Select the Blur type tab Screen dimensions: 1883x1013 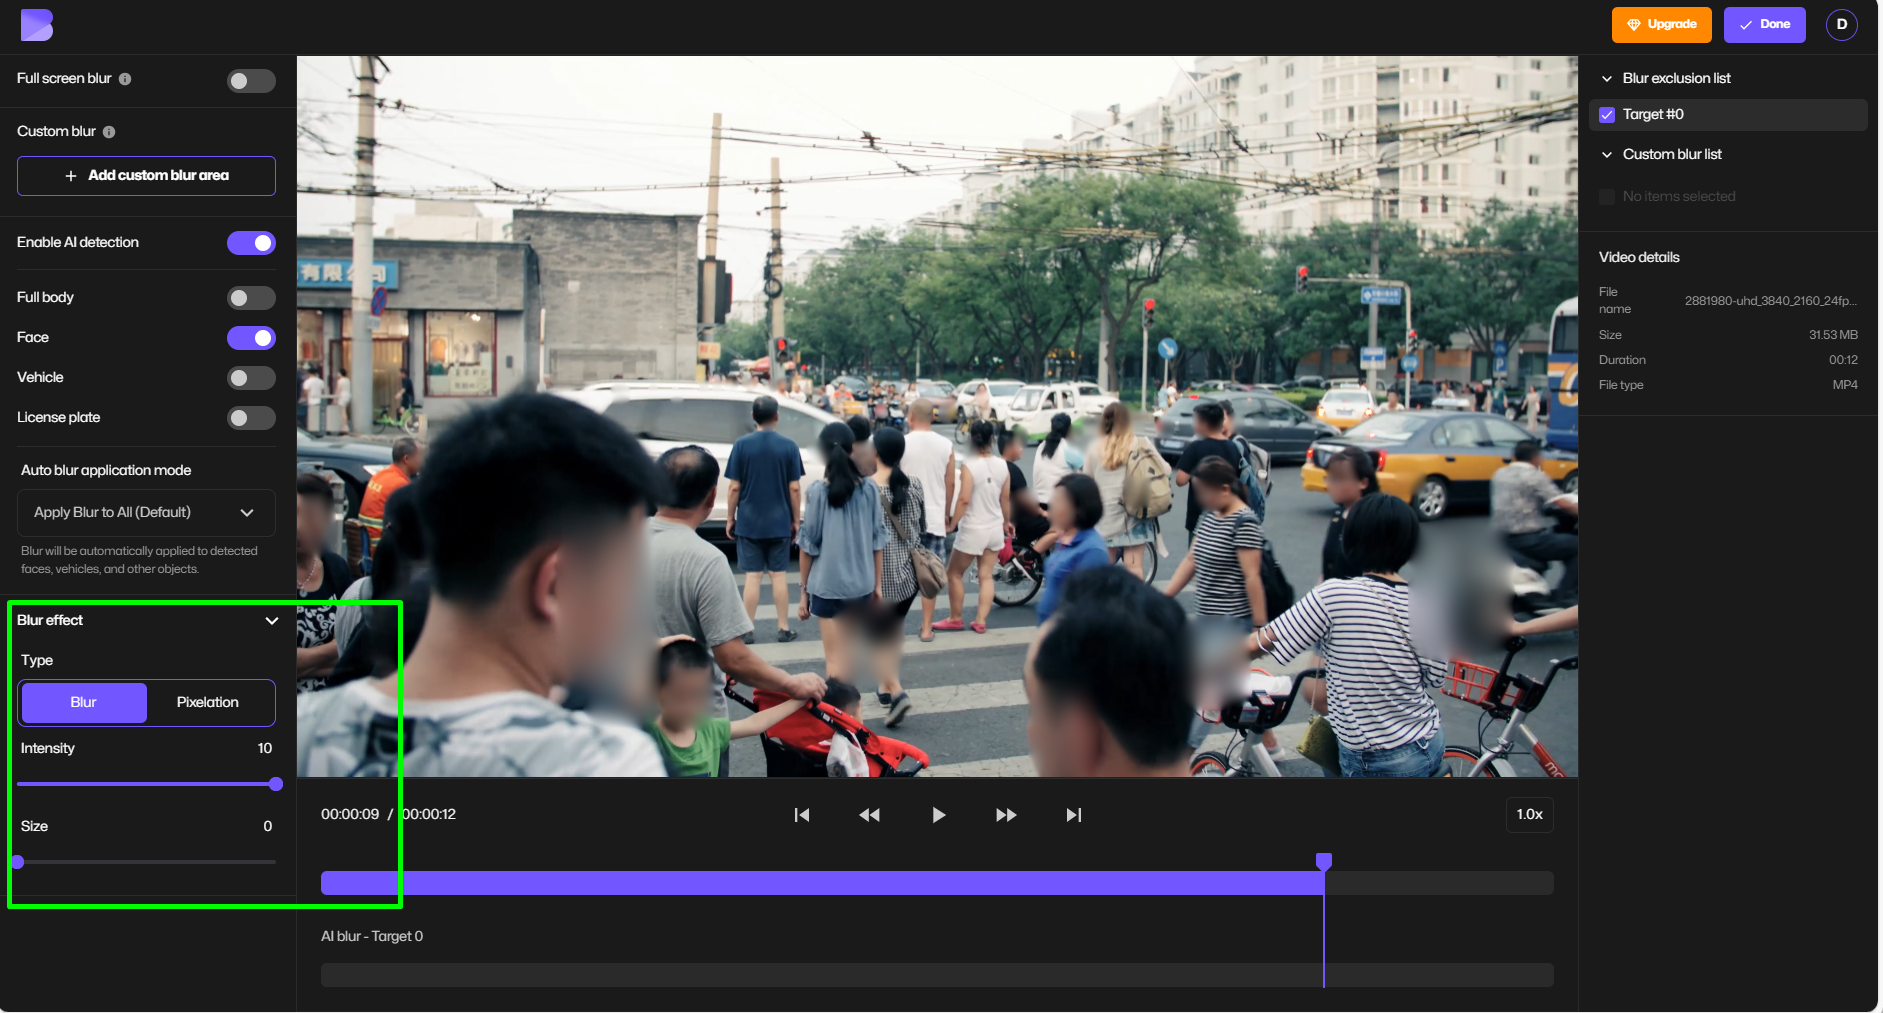[83, 702]
